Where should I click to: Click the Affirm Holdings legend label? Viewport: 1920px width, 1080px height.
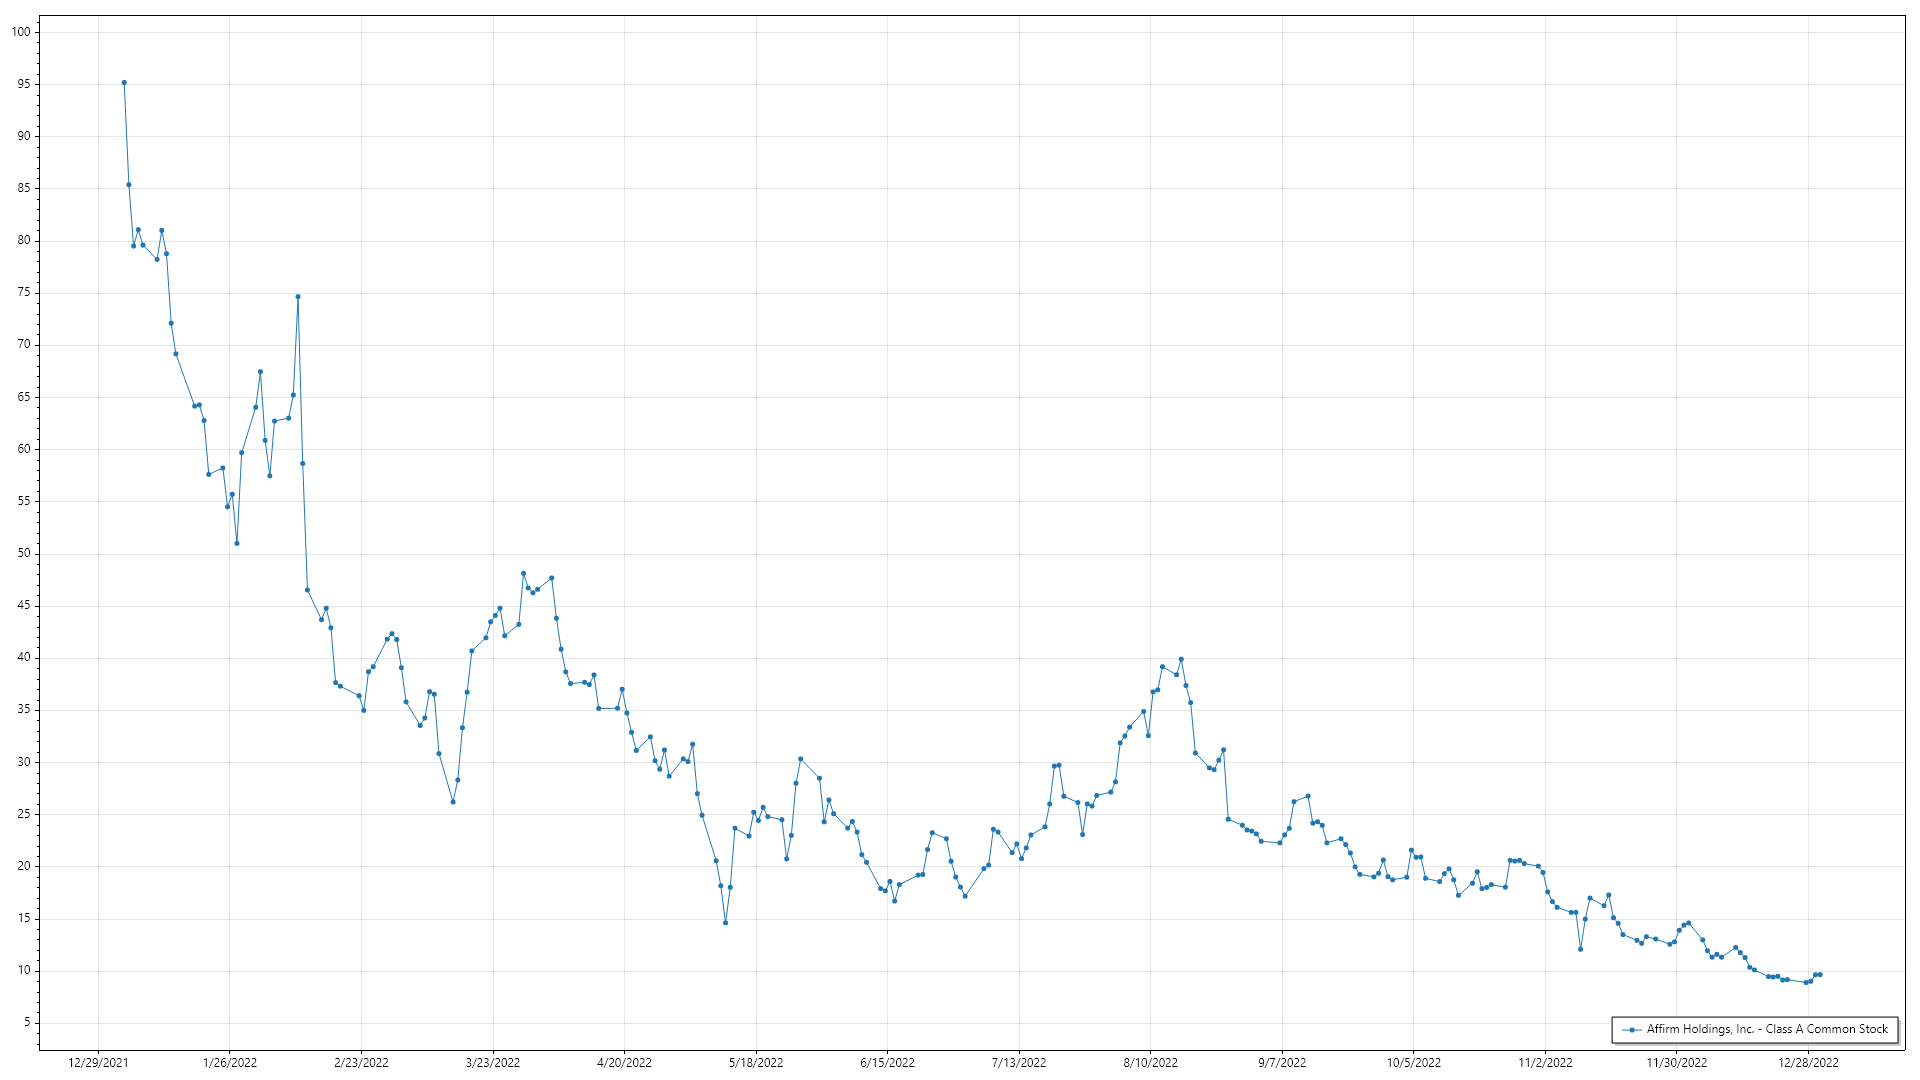coord(1767,1029)
